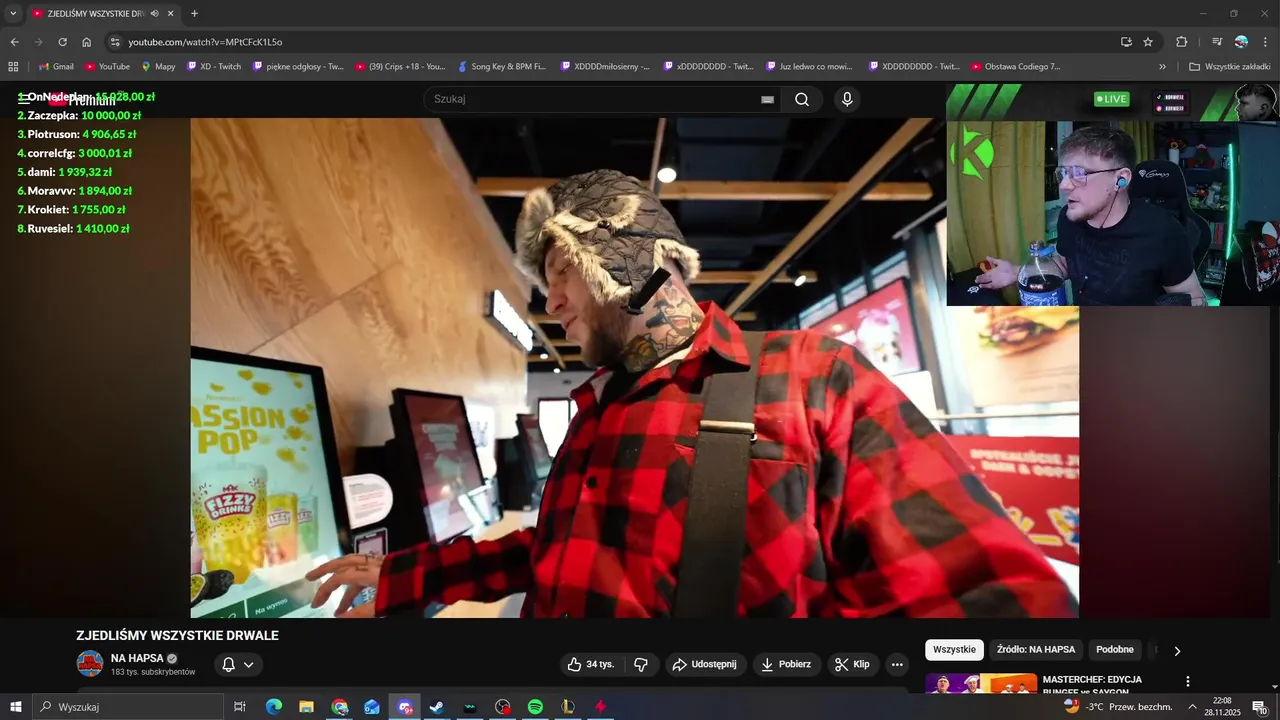Open the weather widget showing -3°C
Viewport: 1280px width, 720px height.
(1117, 707)
